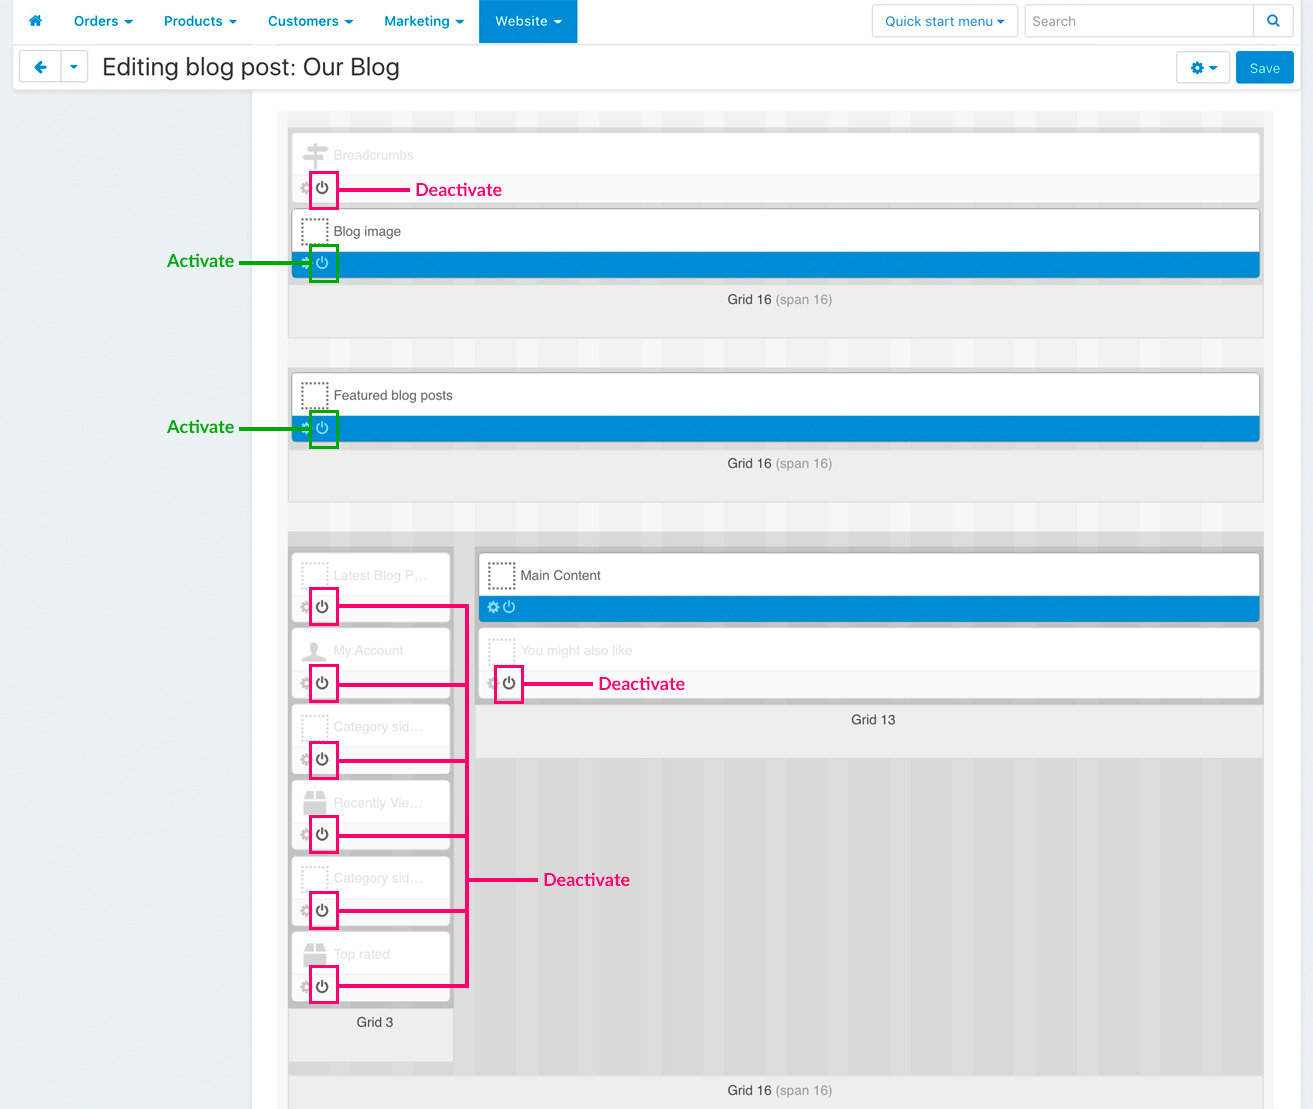Image resolution: width=1313 pixels, height=1109 pixels.
Task: Open settings gear of Top rated block
Action: [x=305, y=987]
